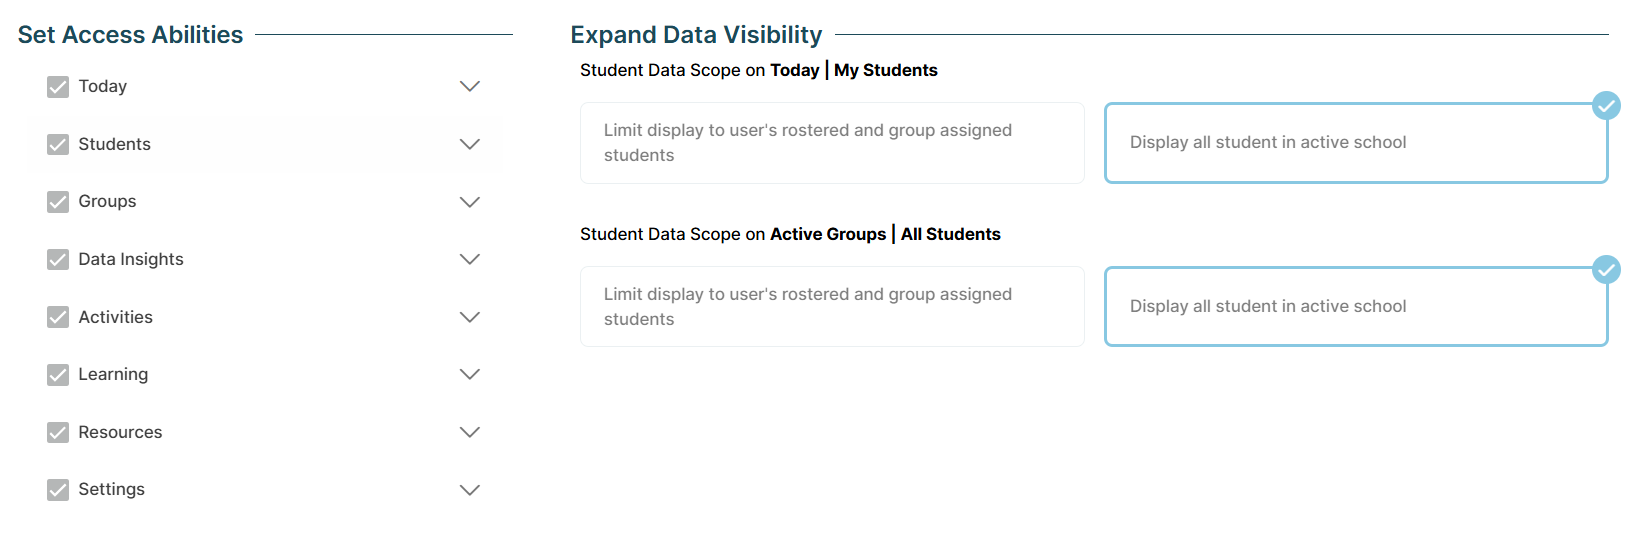
Task: Expand the Resources row chevron
Action: [470, 432]
